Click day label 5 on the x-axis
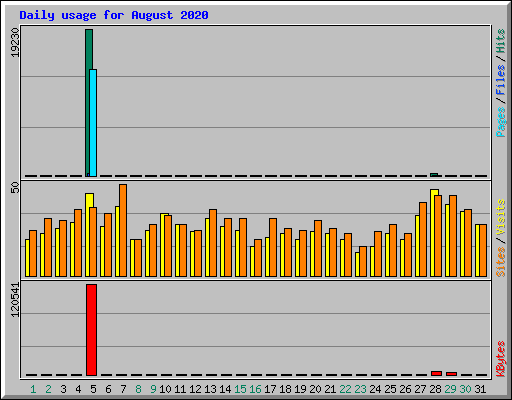 [x=93, y=389]
